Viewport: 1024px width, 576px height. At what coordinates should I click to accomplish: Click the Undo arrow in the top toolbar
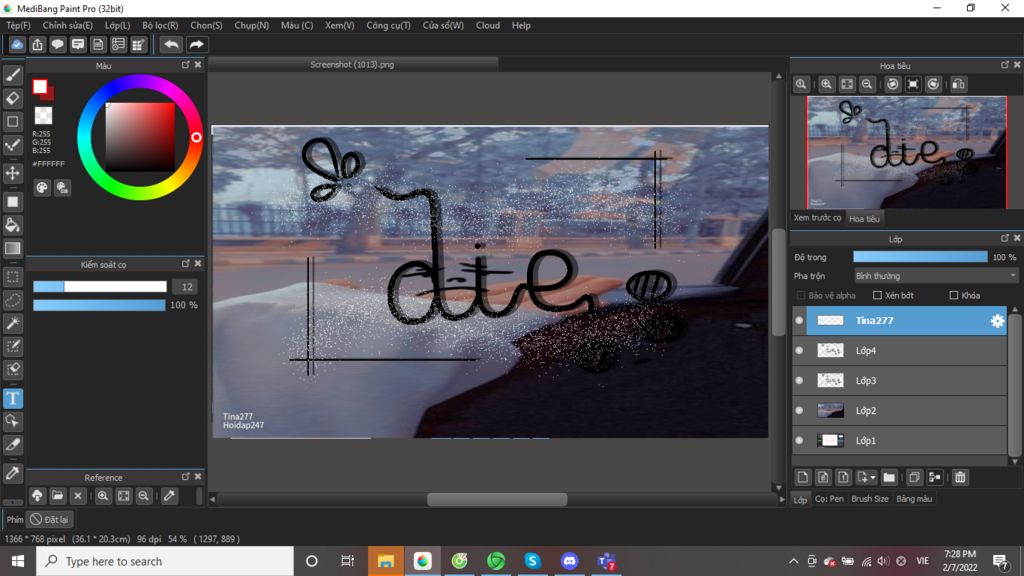click(x=171, y=44)
